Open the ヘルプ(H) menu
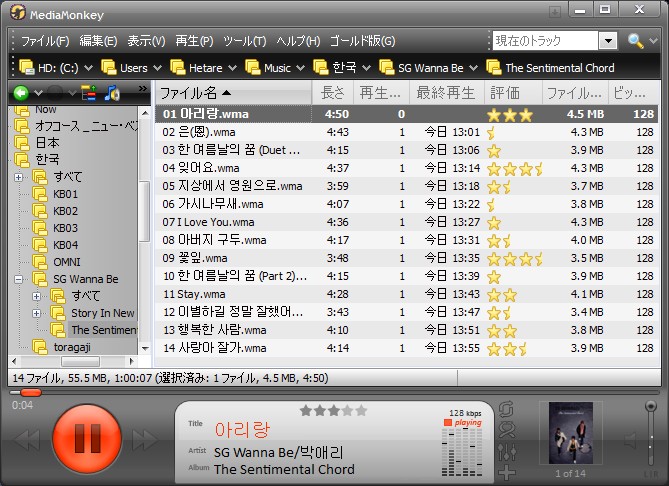 [x=298, y=41]
